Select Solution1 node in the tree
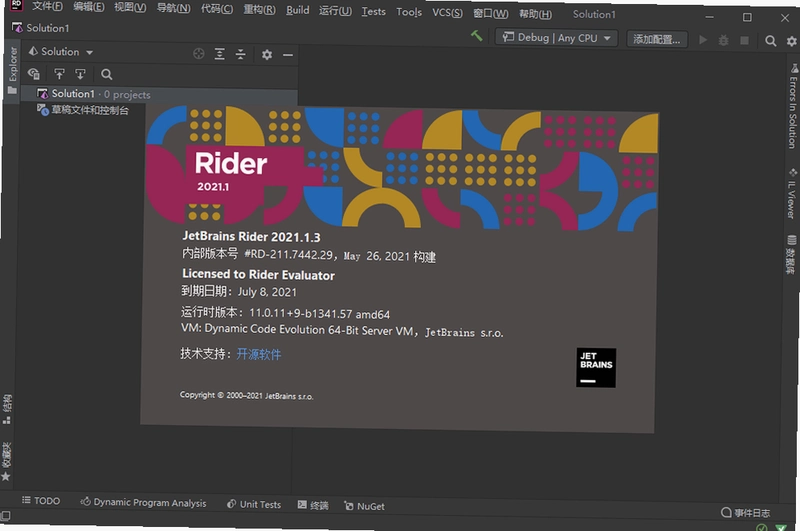 [x=159, y=94]
